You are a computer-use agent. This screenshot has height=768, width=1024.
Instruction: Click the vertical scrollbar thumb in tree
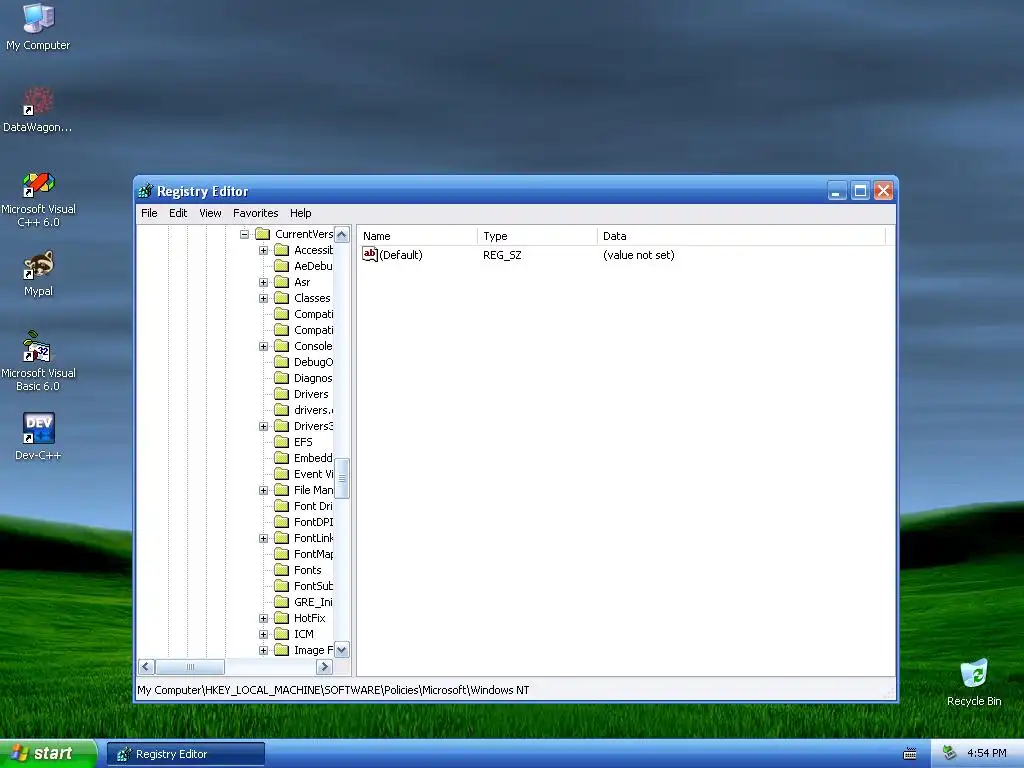pos(342,478)
